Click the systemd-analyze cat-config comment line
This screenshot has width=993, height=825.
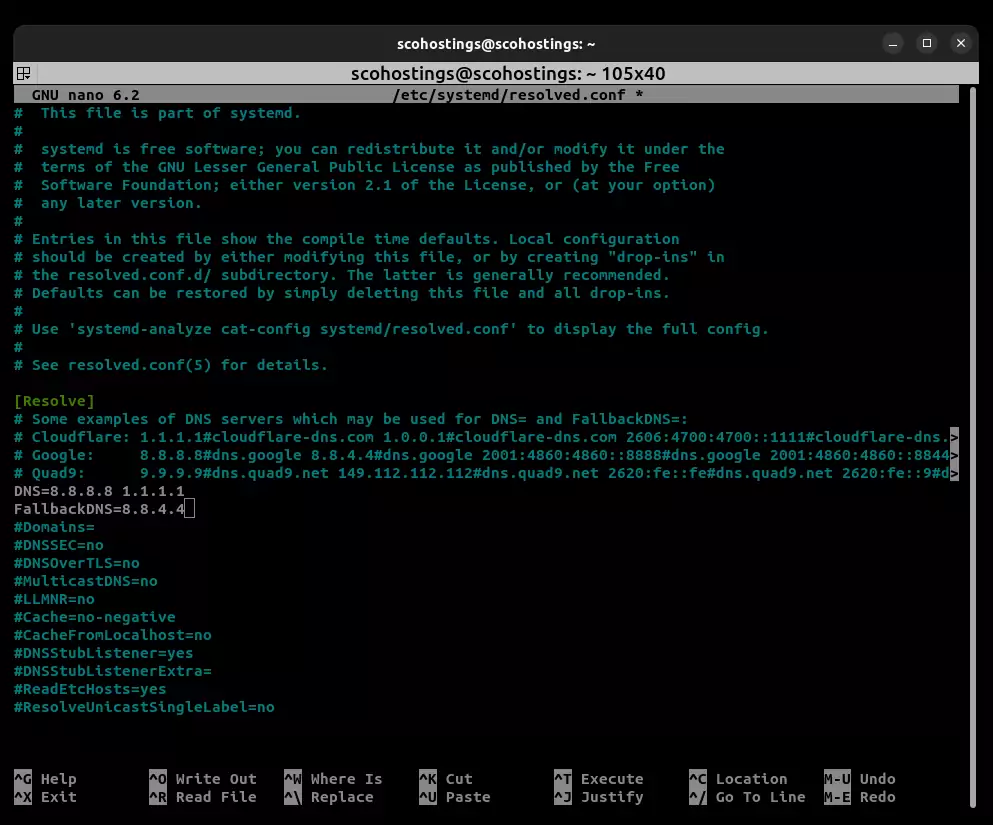[391, 329]
